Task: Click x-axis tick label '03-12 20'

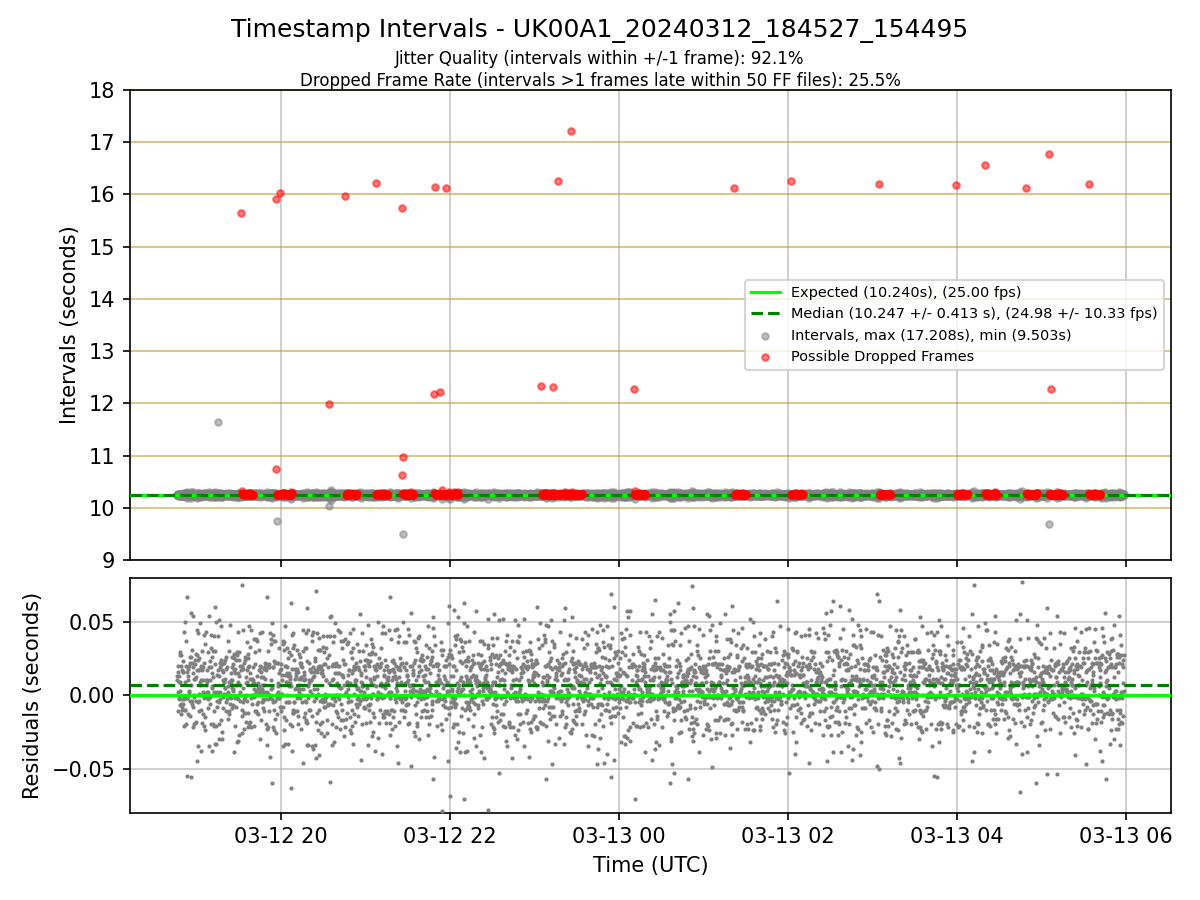Action: [280, 834]
